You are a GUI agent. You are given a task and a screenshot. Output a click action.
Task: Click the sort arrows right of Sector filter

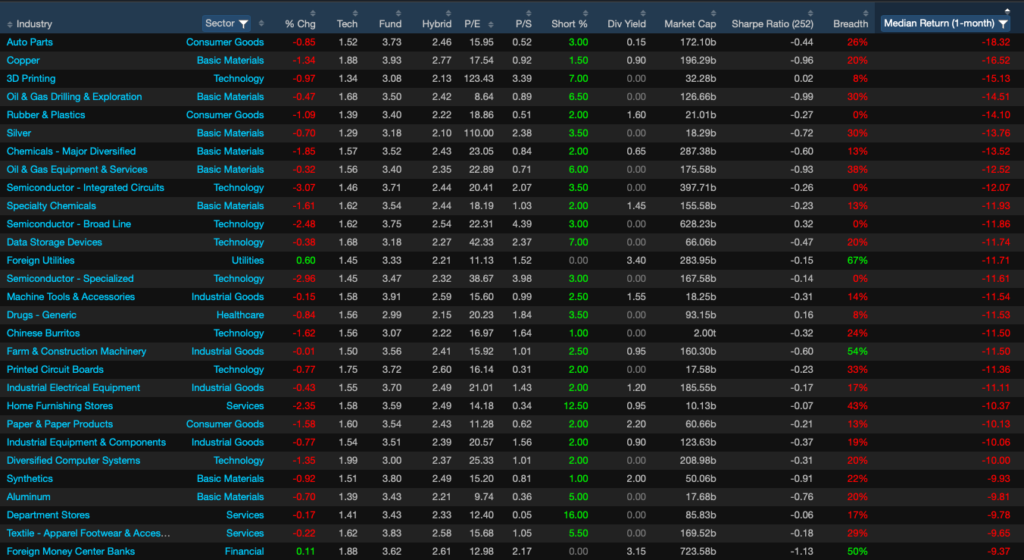pyautogui.click(x=261, y=23)
